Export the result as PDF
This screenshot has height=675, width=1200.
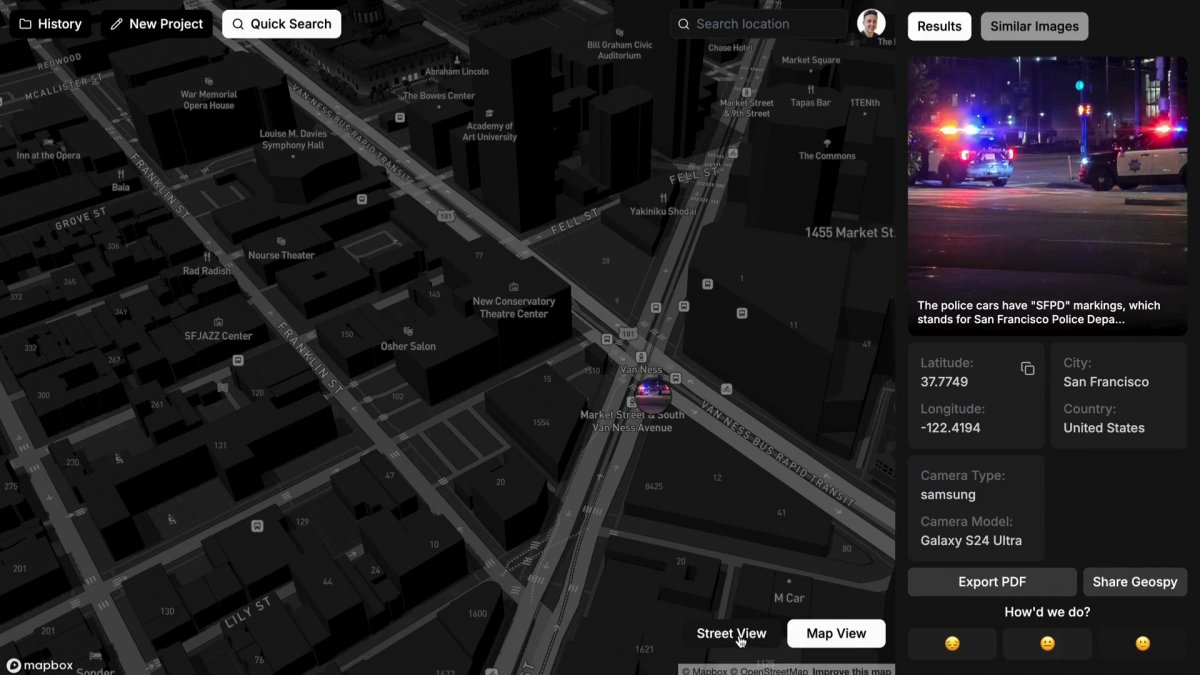(x=992, y=582)
